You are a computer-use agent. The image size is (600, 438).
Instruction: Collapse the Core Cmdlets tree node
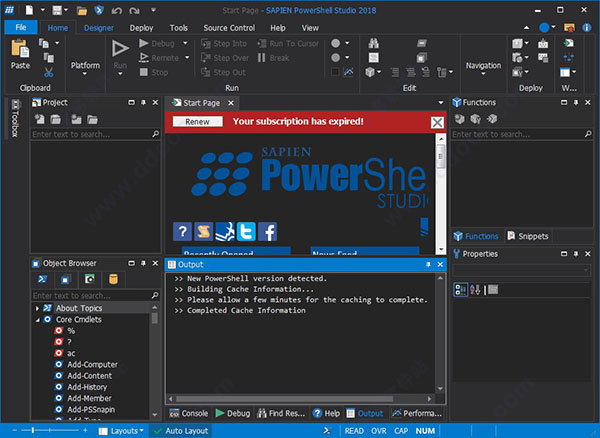coord(37,319)
